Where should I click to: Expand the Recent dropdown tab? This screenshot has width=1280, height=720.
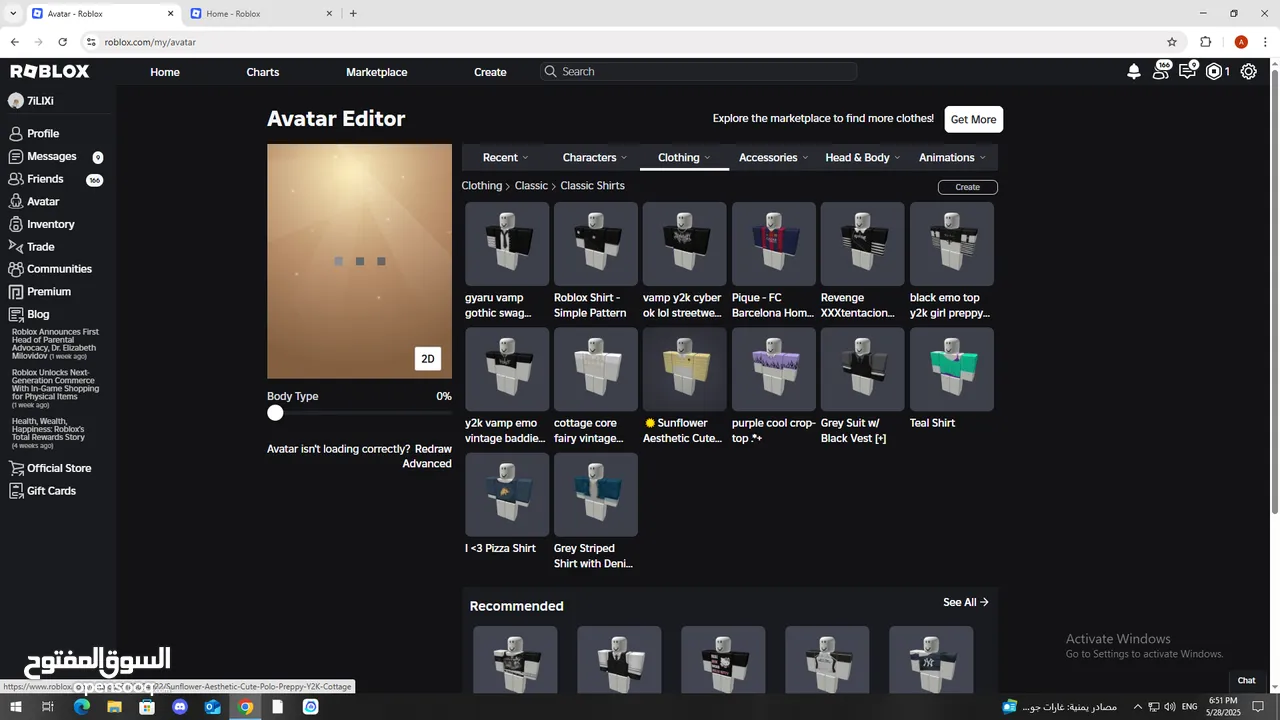coord(506,158)
